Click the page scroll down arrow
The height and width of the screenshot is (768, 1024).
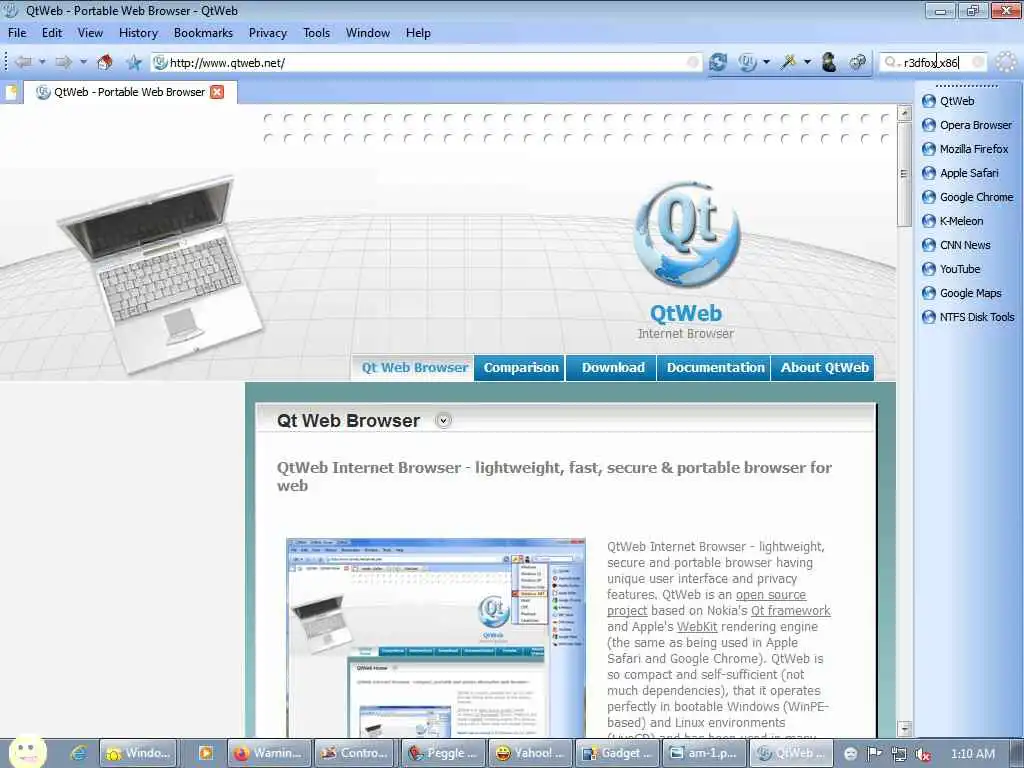pyautogui.click(x=904, y=728)
